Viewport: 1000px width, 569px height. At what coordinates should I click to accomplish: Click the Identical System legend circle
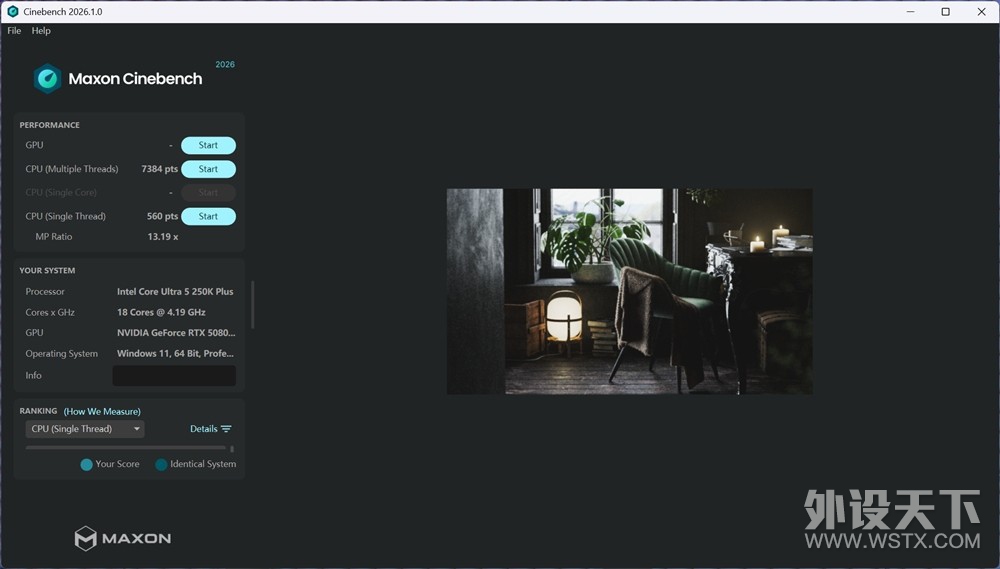(x=161, y=464)
